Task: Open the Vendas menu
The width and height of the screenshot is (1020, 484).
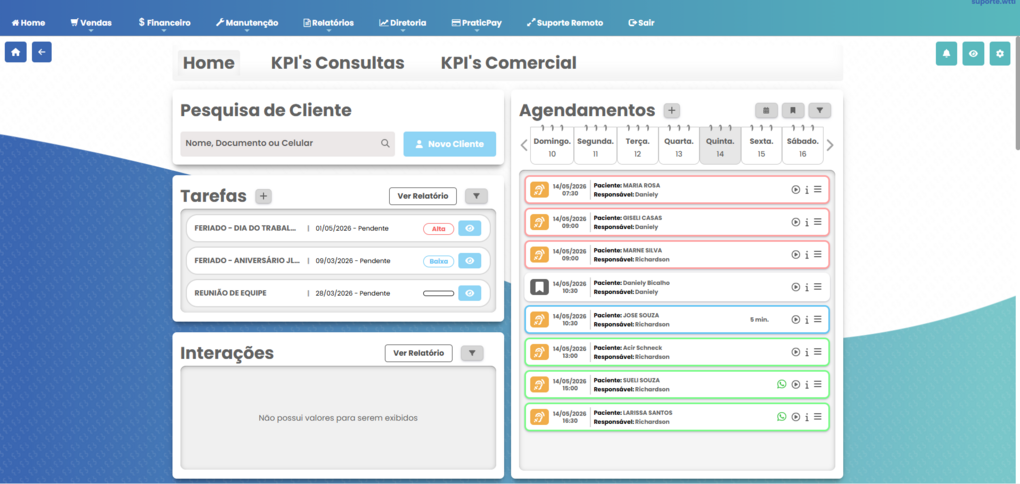Action: coord(91,23)
